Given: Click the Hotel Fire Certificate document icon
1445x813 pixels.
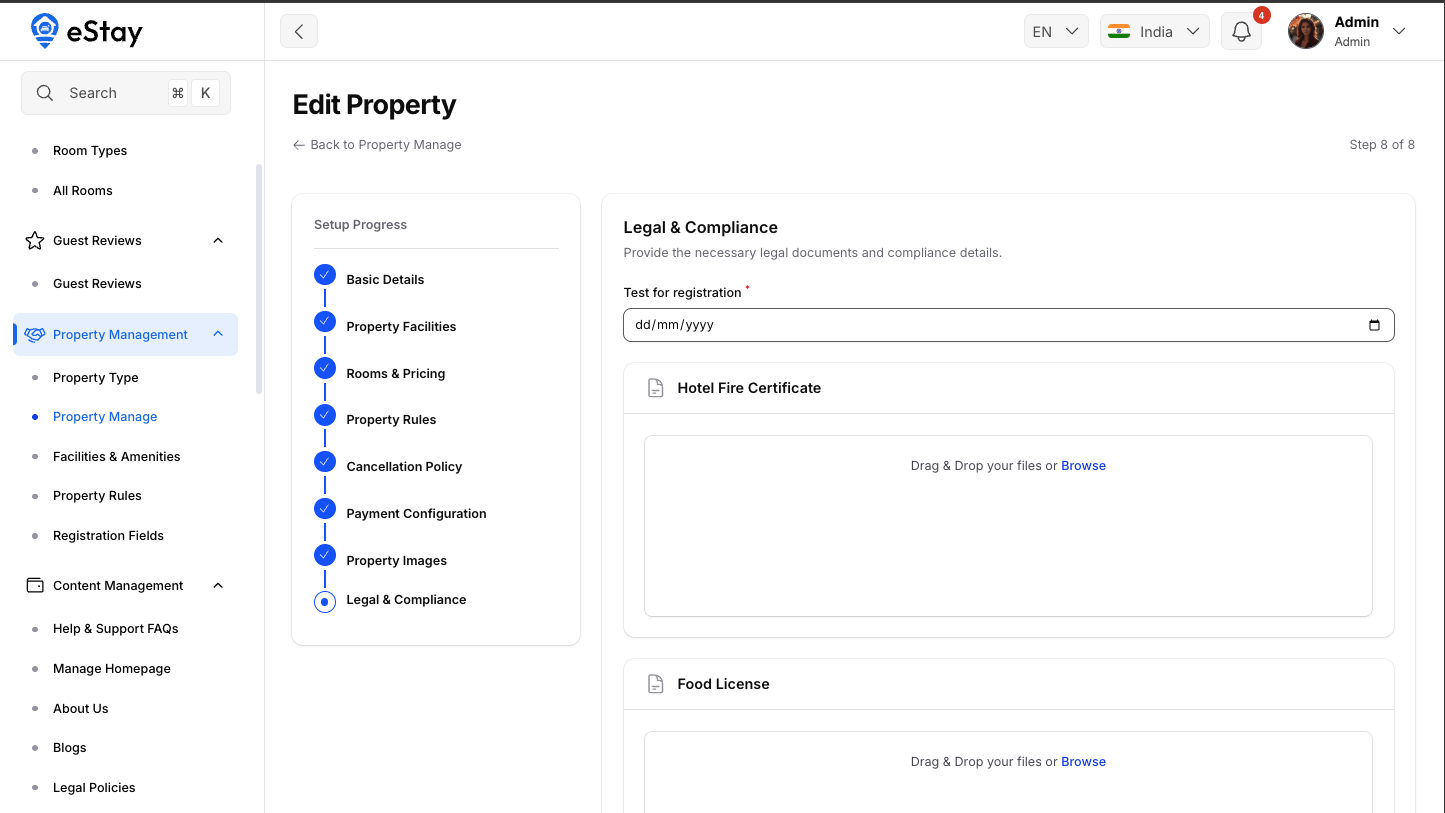Looking at the screenshot, I should 655,388.
